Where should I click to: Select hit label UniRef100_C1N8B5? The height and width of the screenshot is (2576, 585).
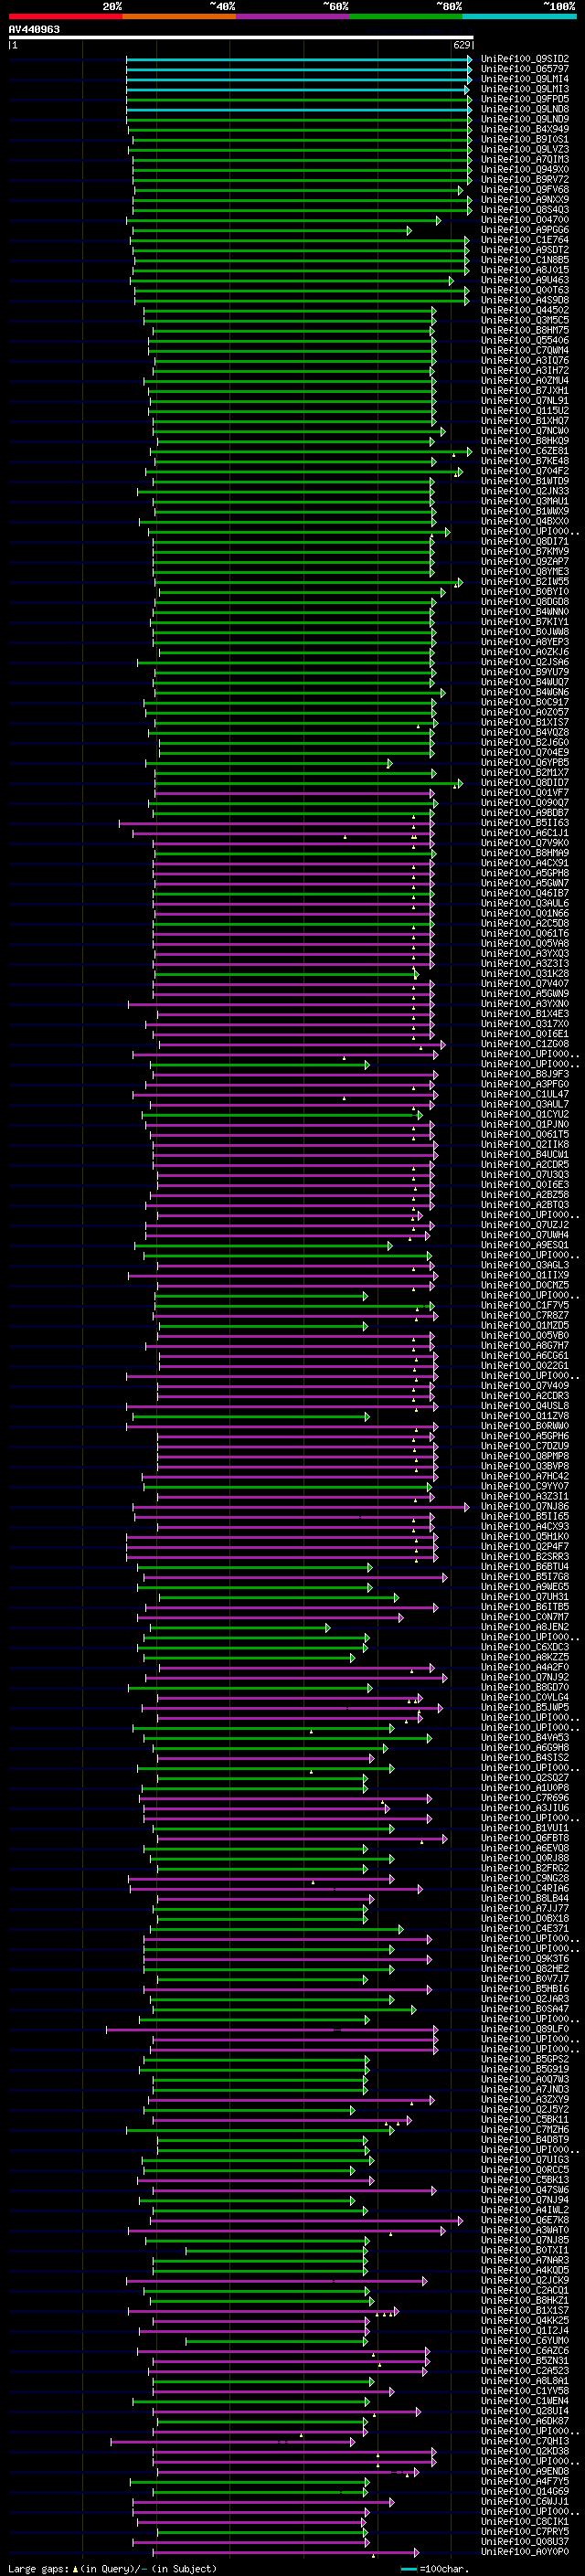point(525,260)
